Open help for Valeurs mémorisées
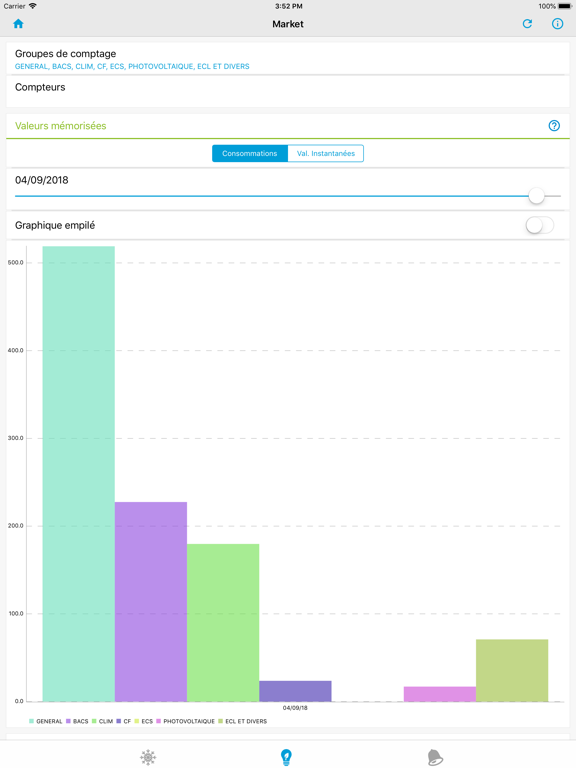 [x=554, y=126]
